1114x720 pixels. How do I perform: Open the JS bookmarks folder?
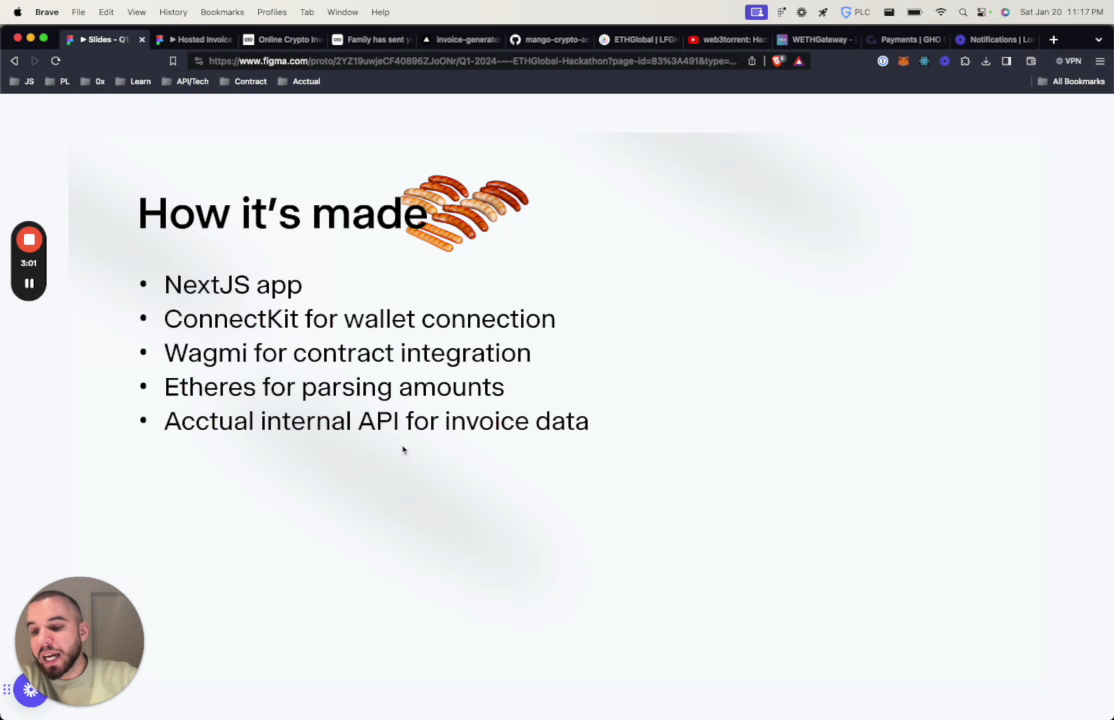21,82
